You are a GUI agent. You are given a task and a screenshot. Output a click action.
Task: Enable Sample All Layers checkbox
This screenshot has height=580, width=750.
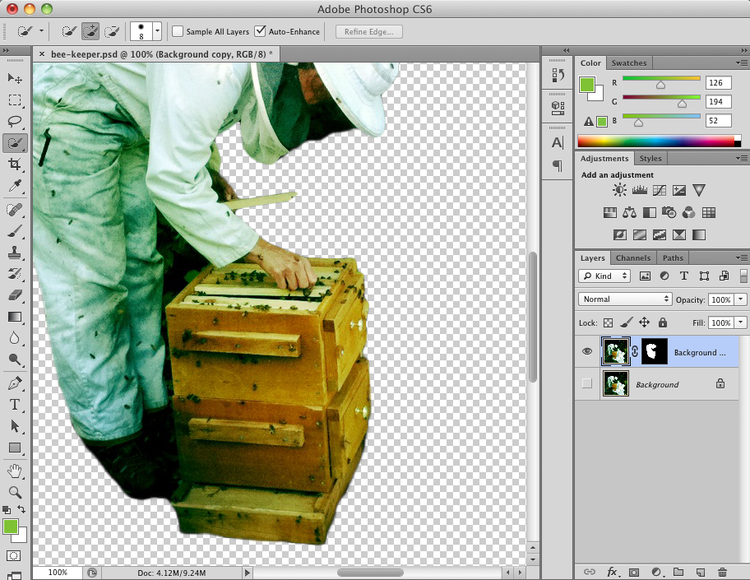178,32
